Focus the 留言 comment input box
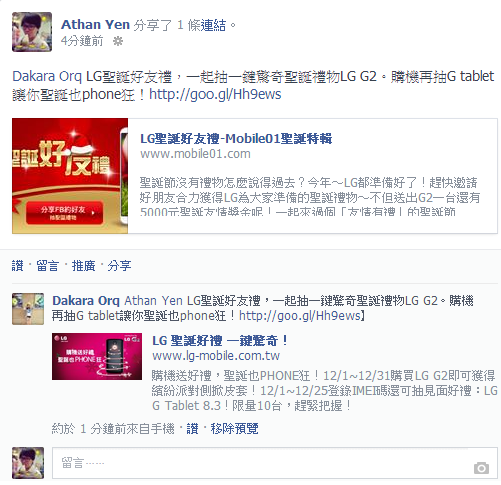Screen dimensions: 501x485 tap(275, 463)
